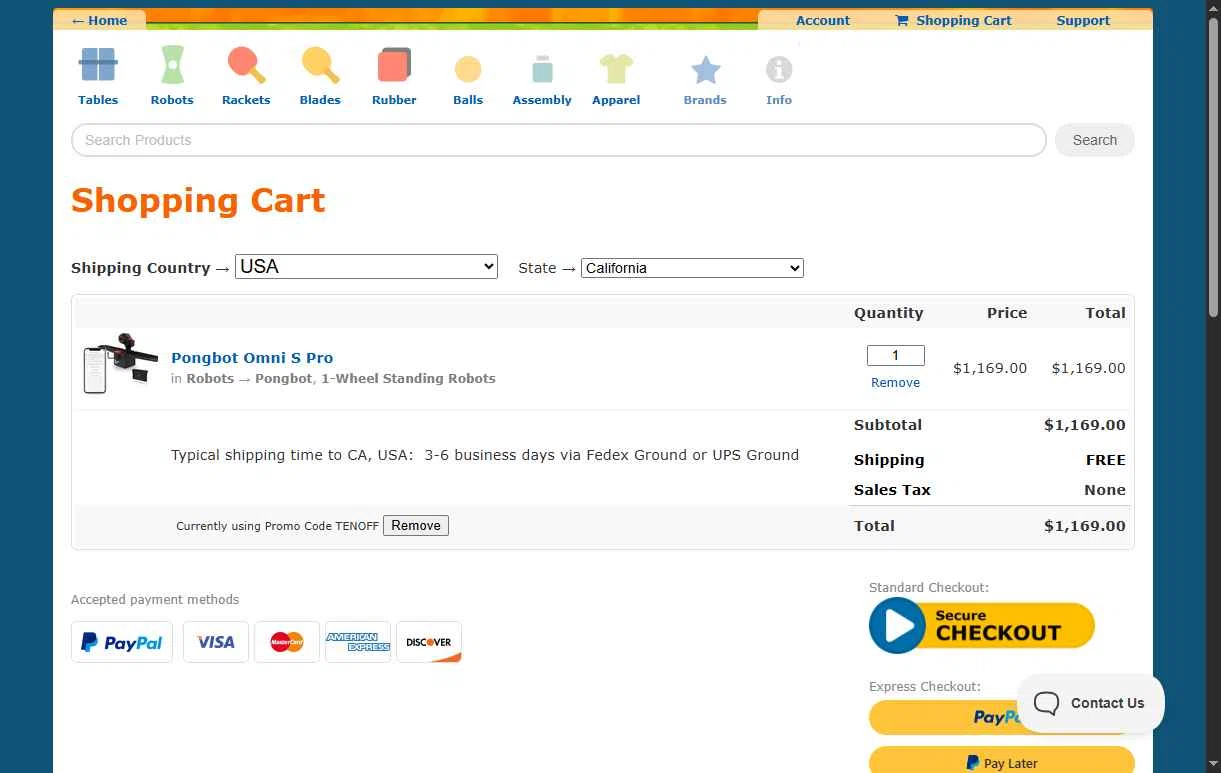
Task: Open the Robots breadcrumb link
Action: point(210,379)
